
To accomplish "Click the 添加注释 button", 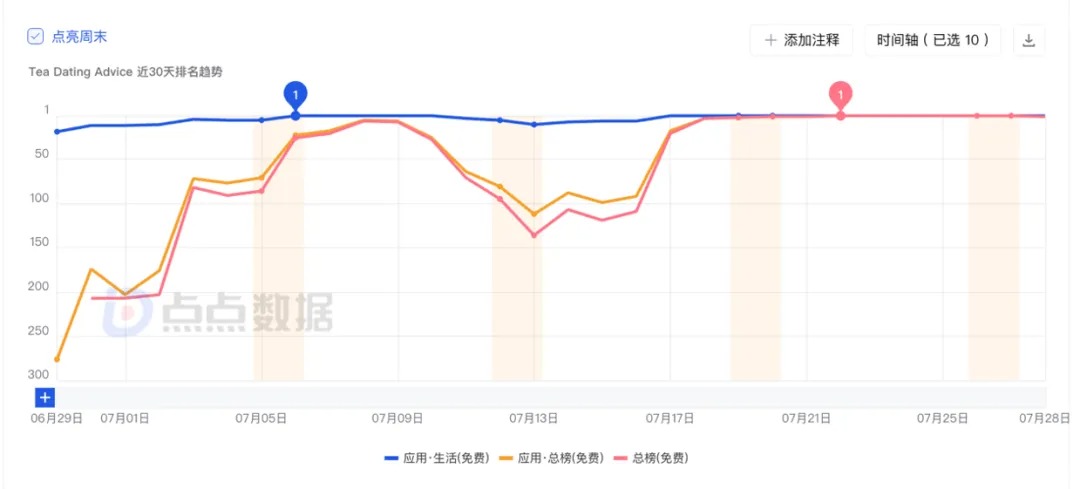I will 802,40.
